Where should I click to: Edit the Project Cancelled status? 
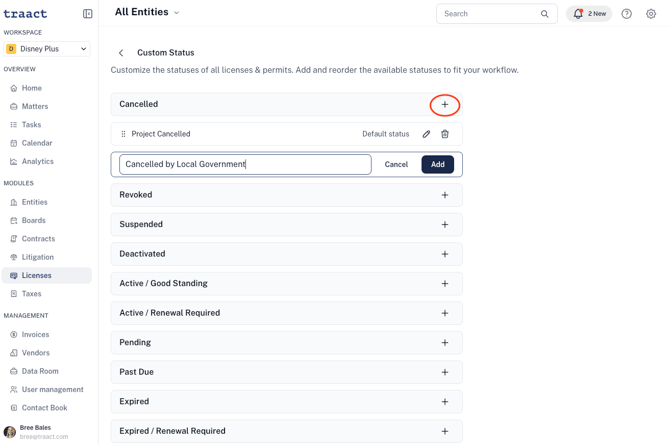426,134
